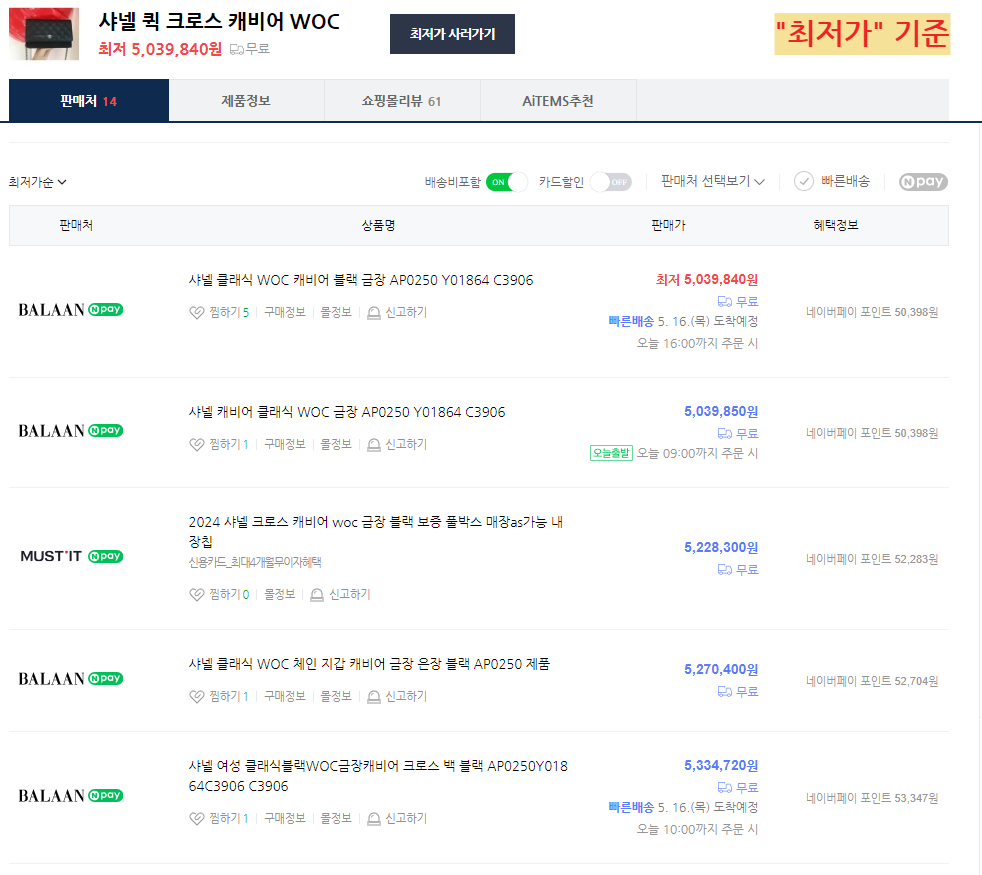Open the Chanel bag product thumbnail
This screenshot has width=982, height=875.
click(x=44, y=34)
